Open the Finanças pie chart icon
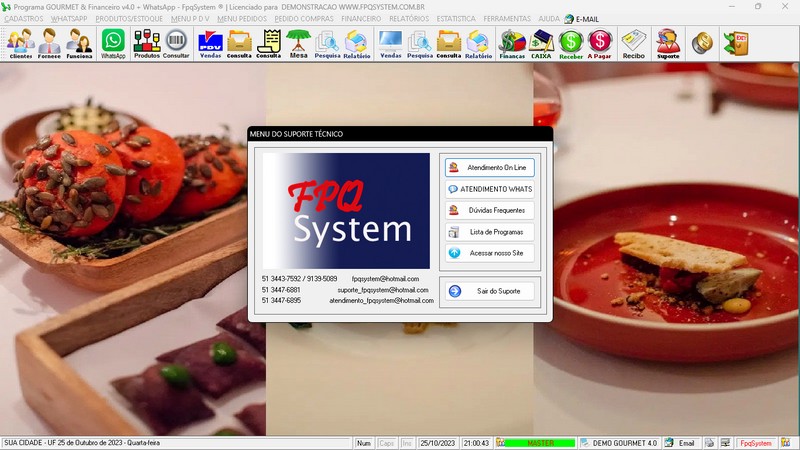 point(512,43)
